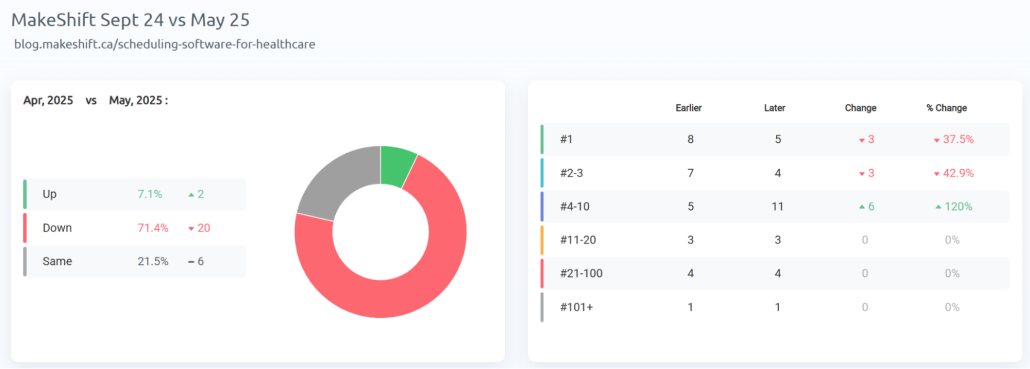Click the 42.9% decrease in #2-3 row
The image size is (1030, 369).
[953, 173]
